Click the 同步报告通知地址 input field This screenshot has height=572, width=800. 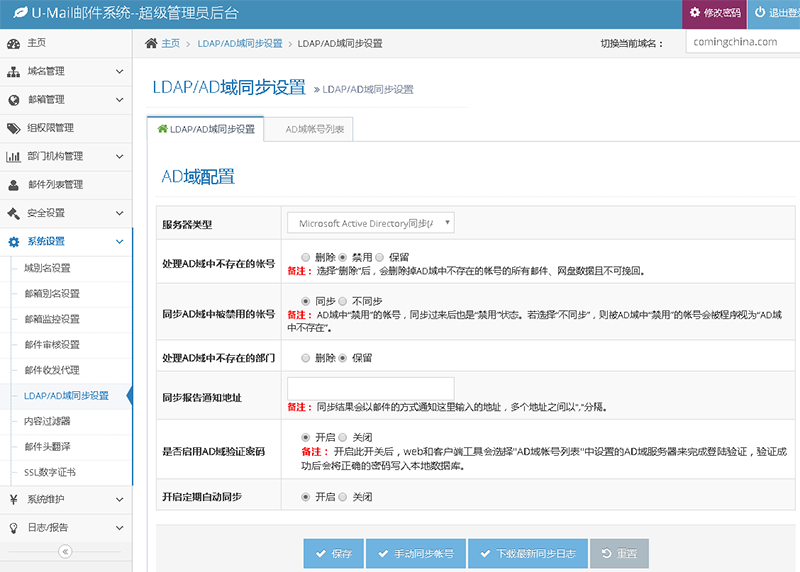pos(371,389)
